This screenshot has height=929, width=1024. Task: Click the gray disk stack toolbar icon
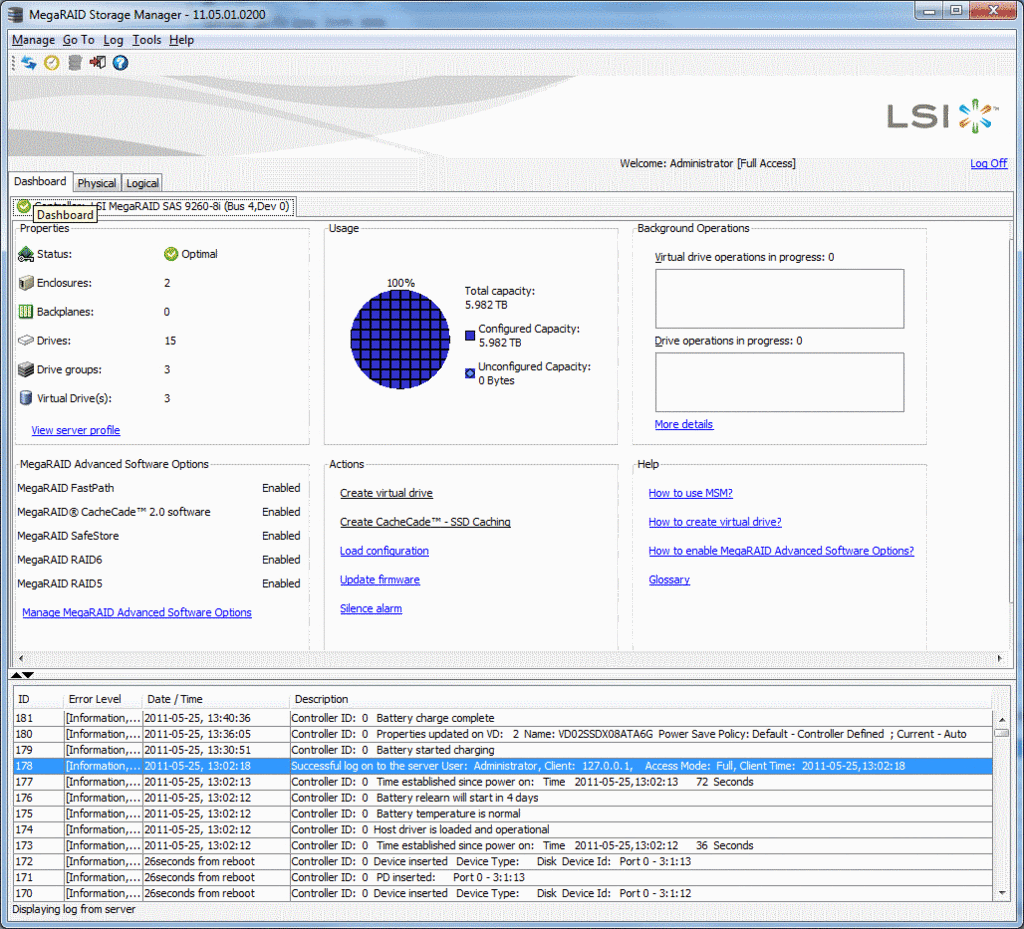pos(75,63)
